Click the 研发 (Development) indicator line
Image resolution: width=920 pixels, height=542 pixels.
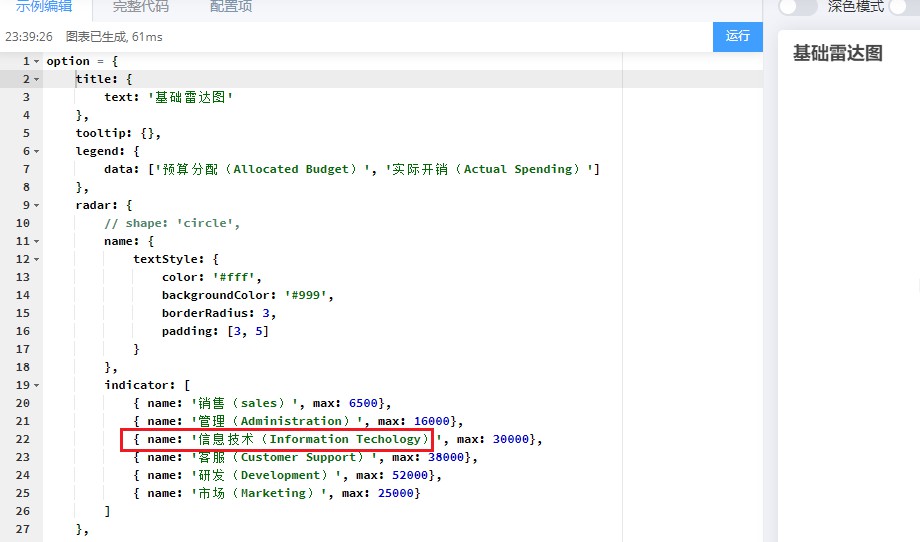[287, 475]
